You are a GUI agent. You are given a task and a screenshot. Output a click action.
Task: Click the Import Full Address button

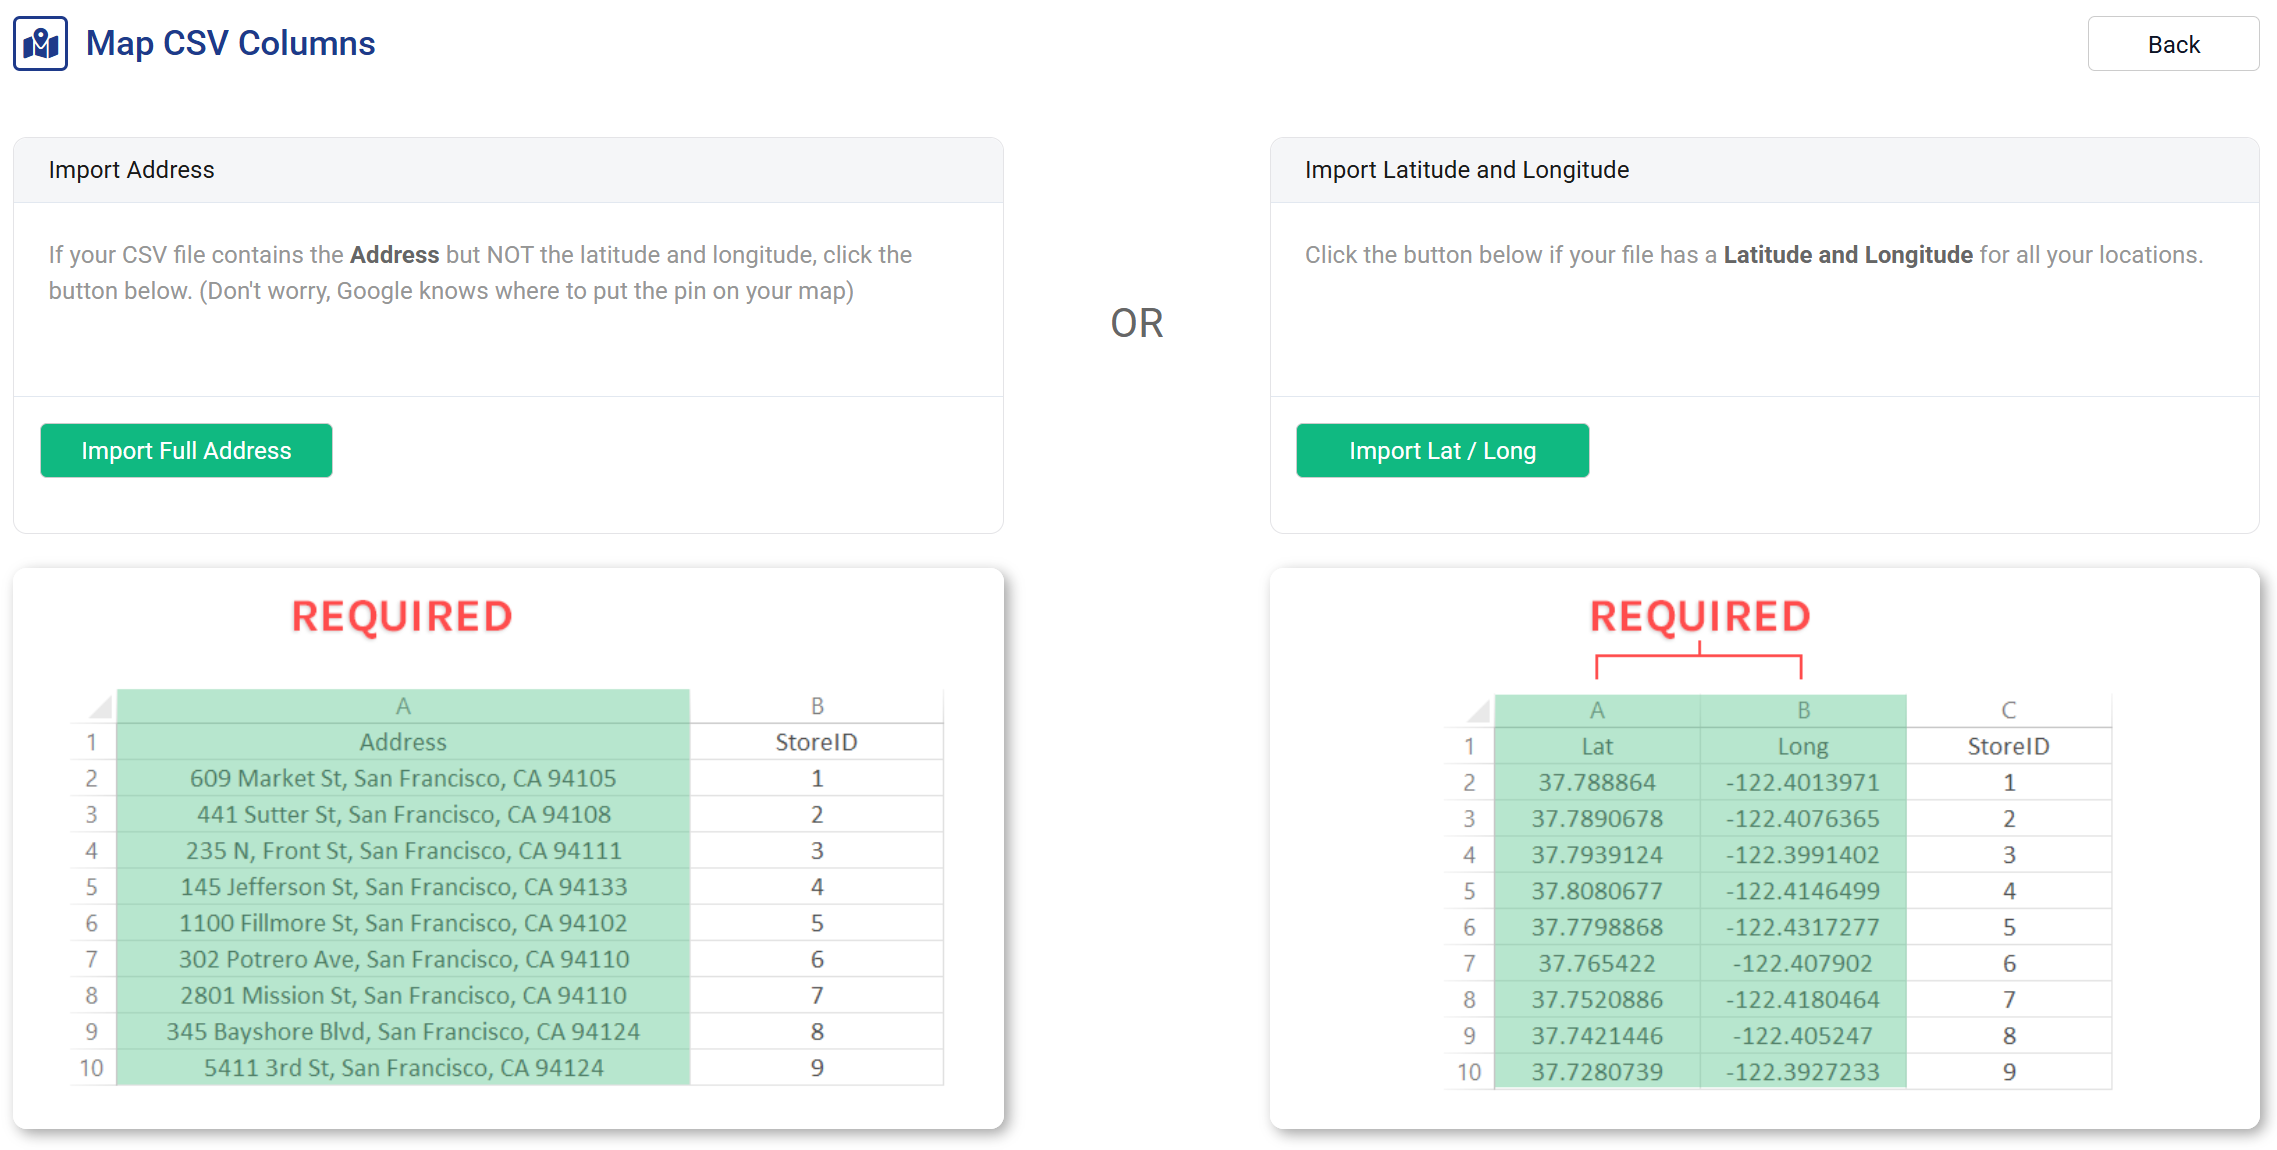click(186, 450)
